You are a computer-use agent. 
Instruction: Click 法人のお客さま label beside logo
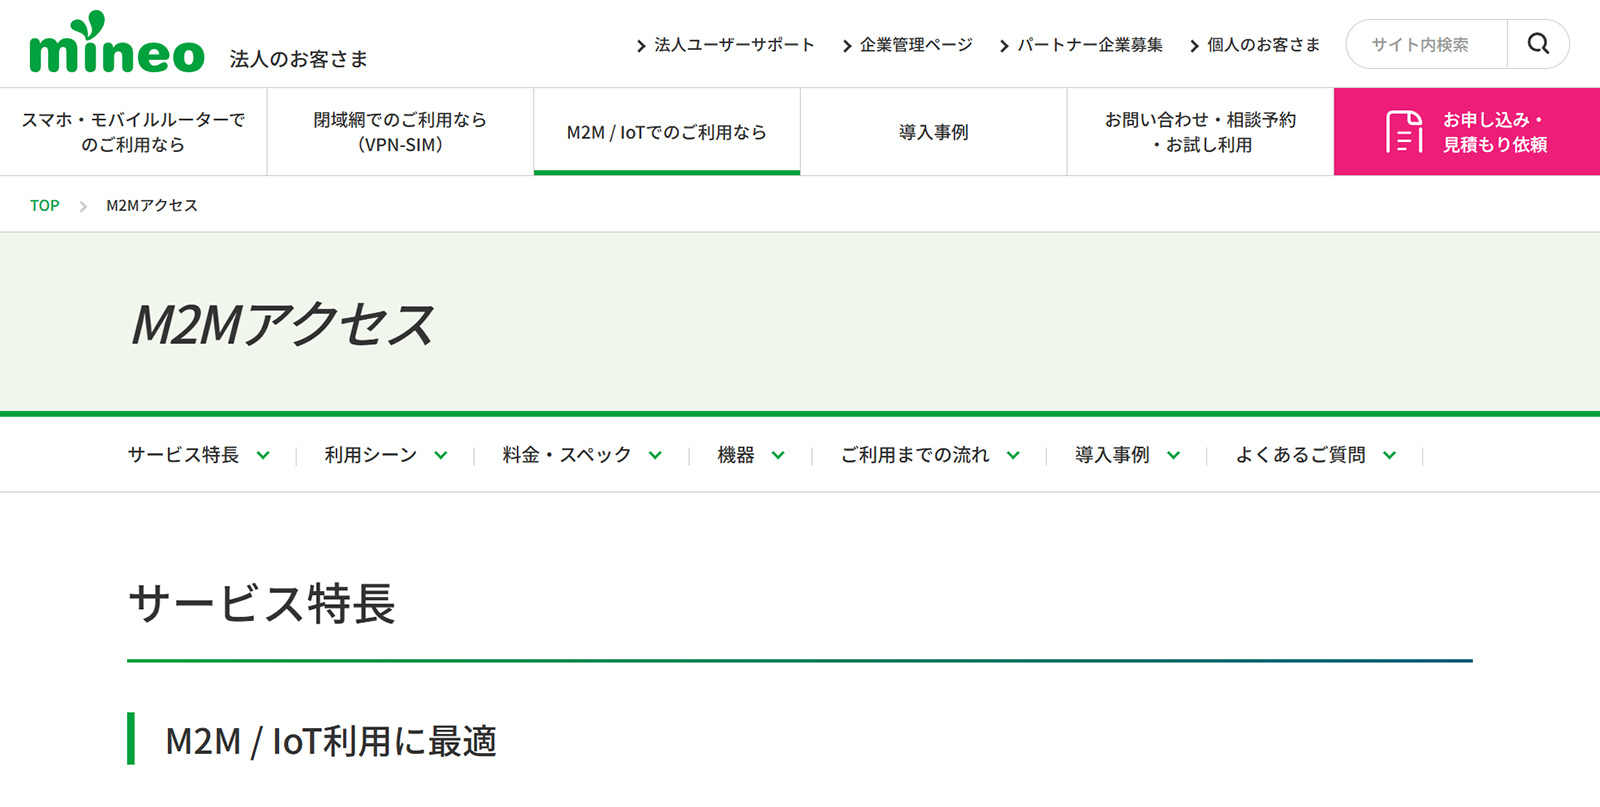[x=298, y=59]
